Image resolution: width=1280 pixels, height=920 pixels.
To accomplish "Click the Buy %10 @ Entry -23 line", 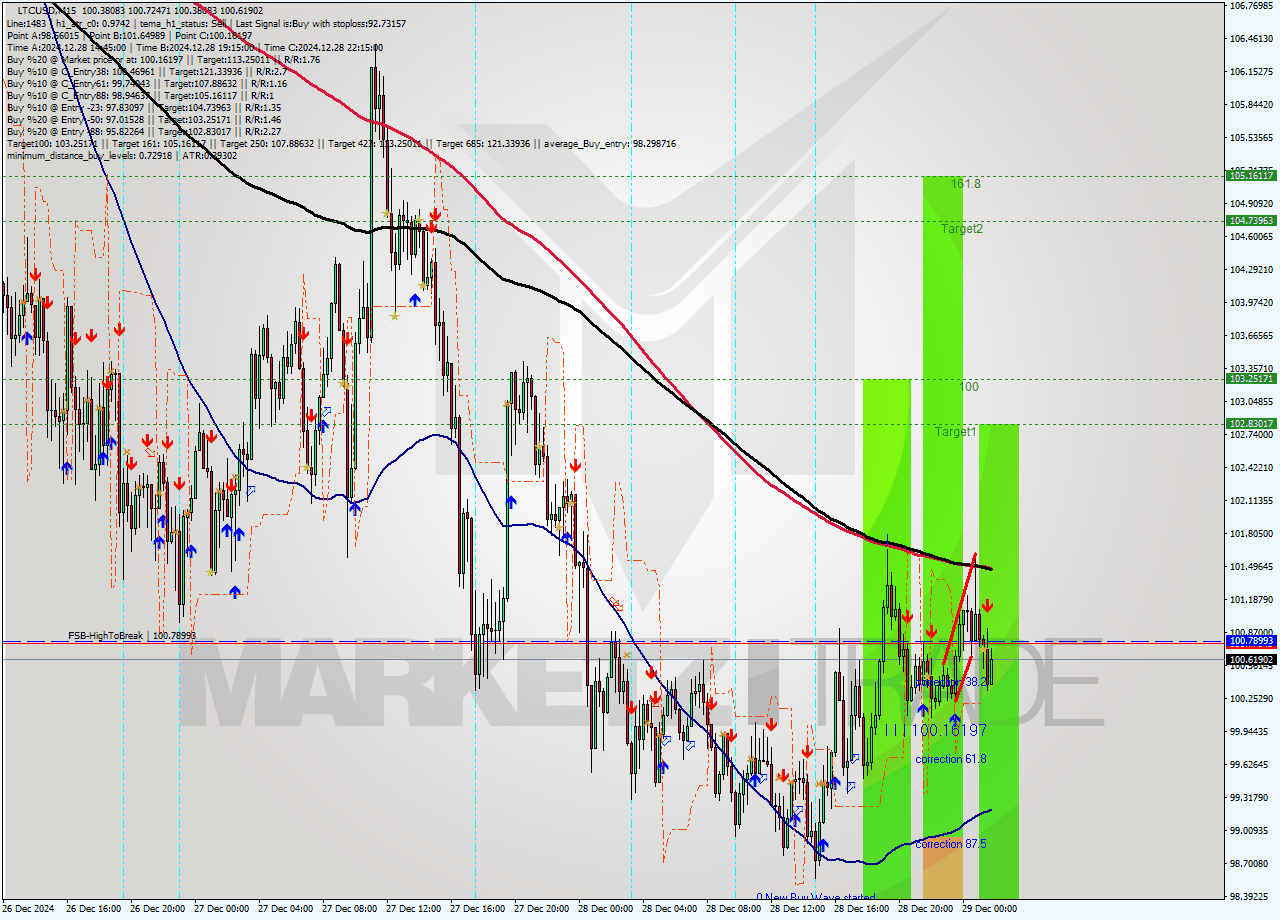I will click(144, 108).
